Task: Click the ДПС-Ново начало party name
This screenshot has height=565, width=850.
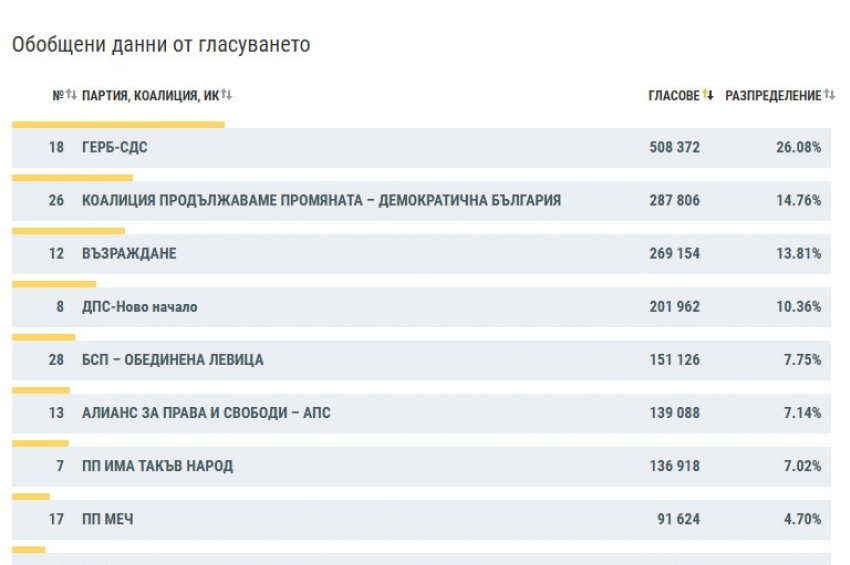Action: 140,307
